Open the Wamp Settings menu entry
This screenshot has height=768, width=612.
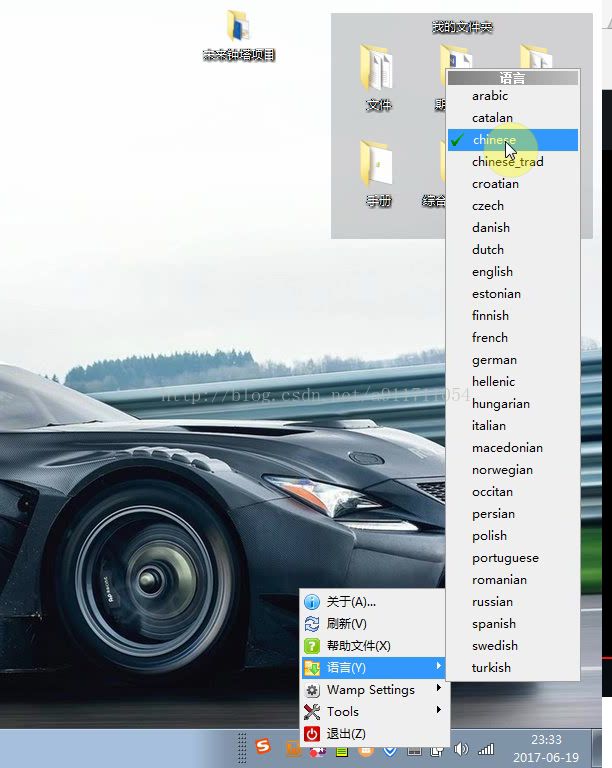point(373,690)
